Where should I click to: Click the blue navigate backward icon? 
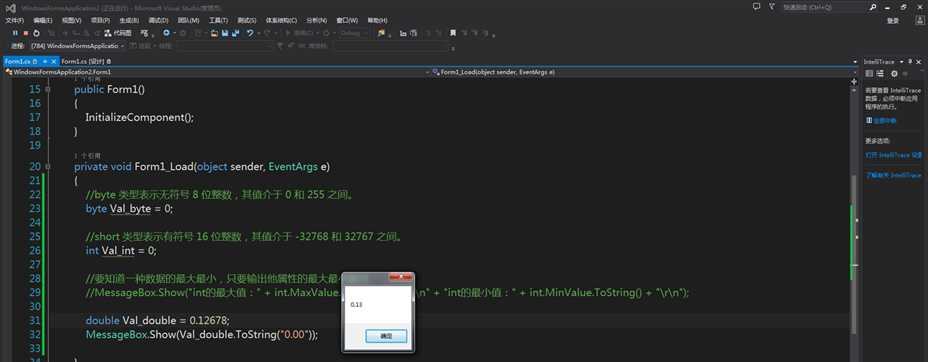(x=166, y=33)
